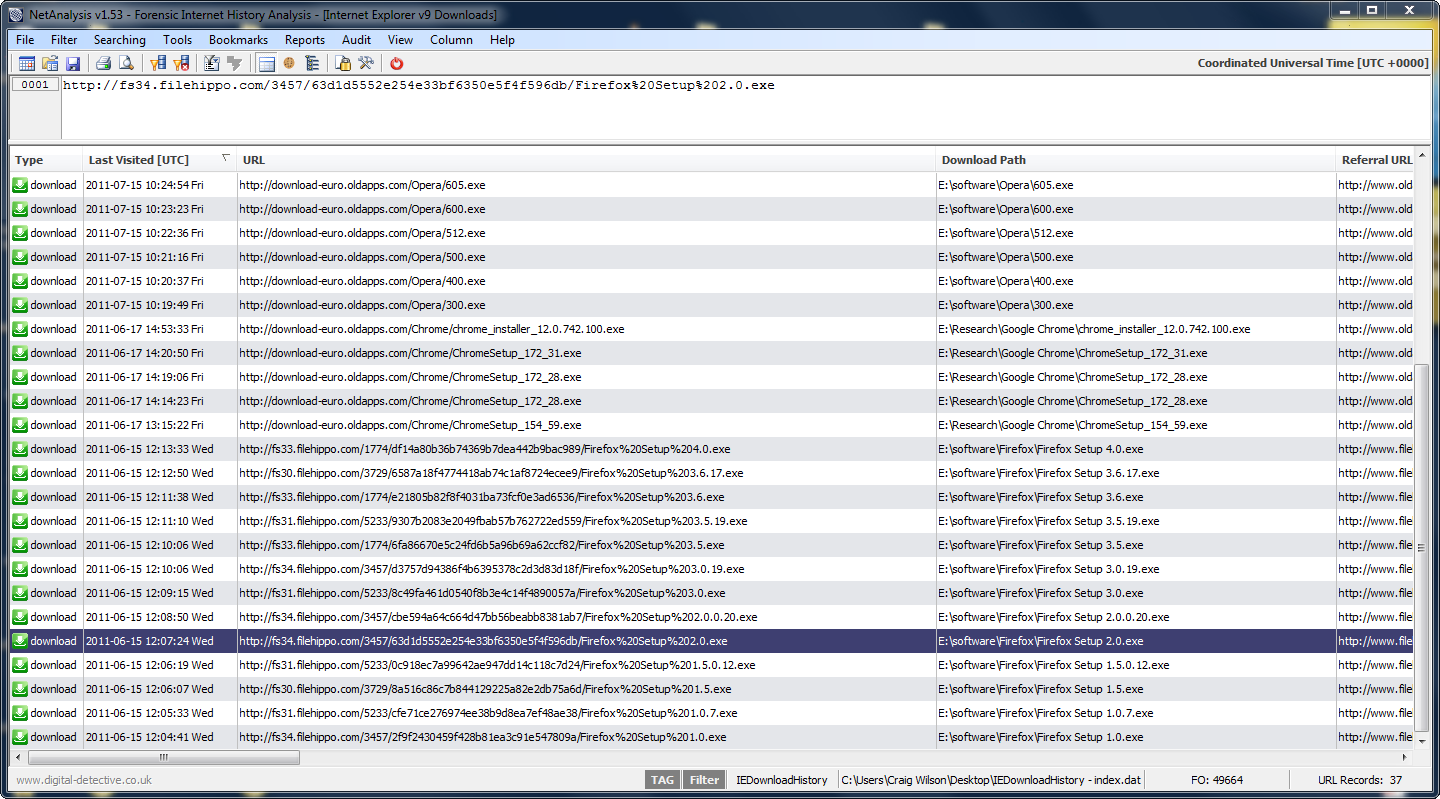Screen dimensions: 1440x799
Task: Sort by the Download Path column header
Action: point(1136,160)
